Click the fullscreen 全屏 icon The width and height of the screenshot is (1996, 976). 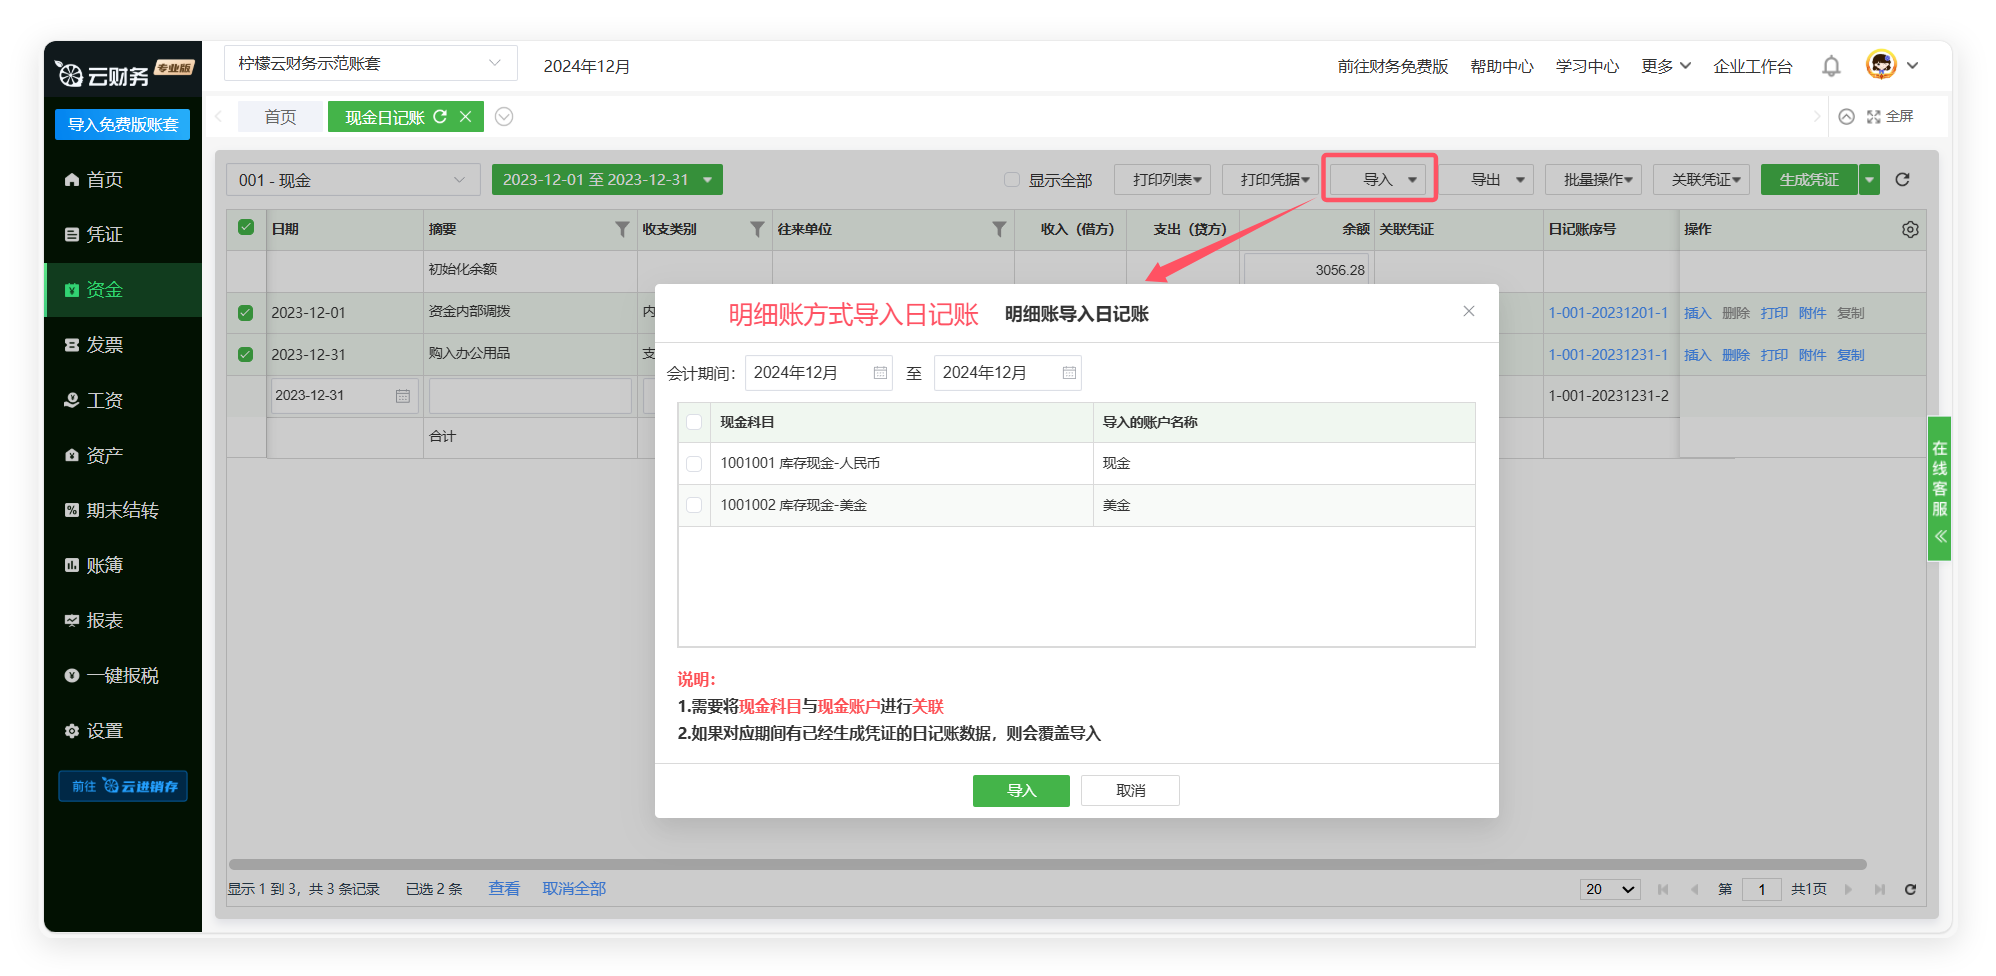point(1874,117)
